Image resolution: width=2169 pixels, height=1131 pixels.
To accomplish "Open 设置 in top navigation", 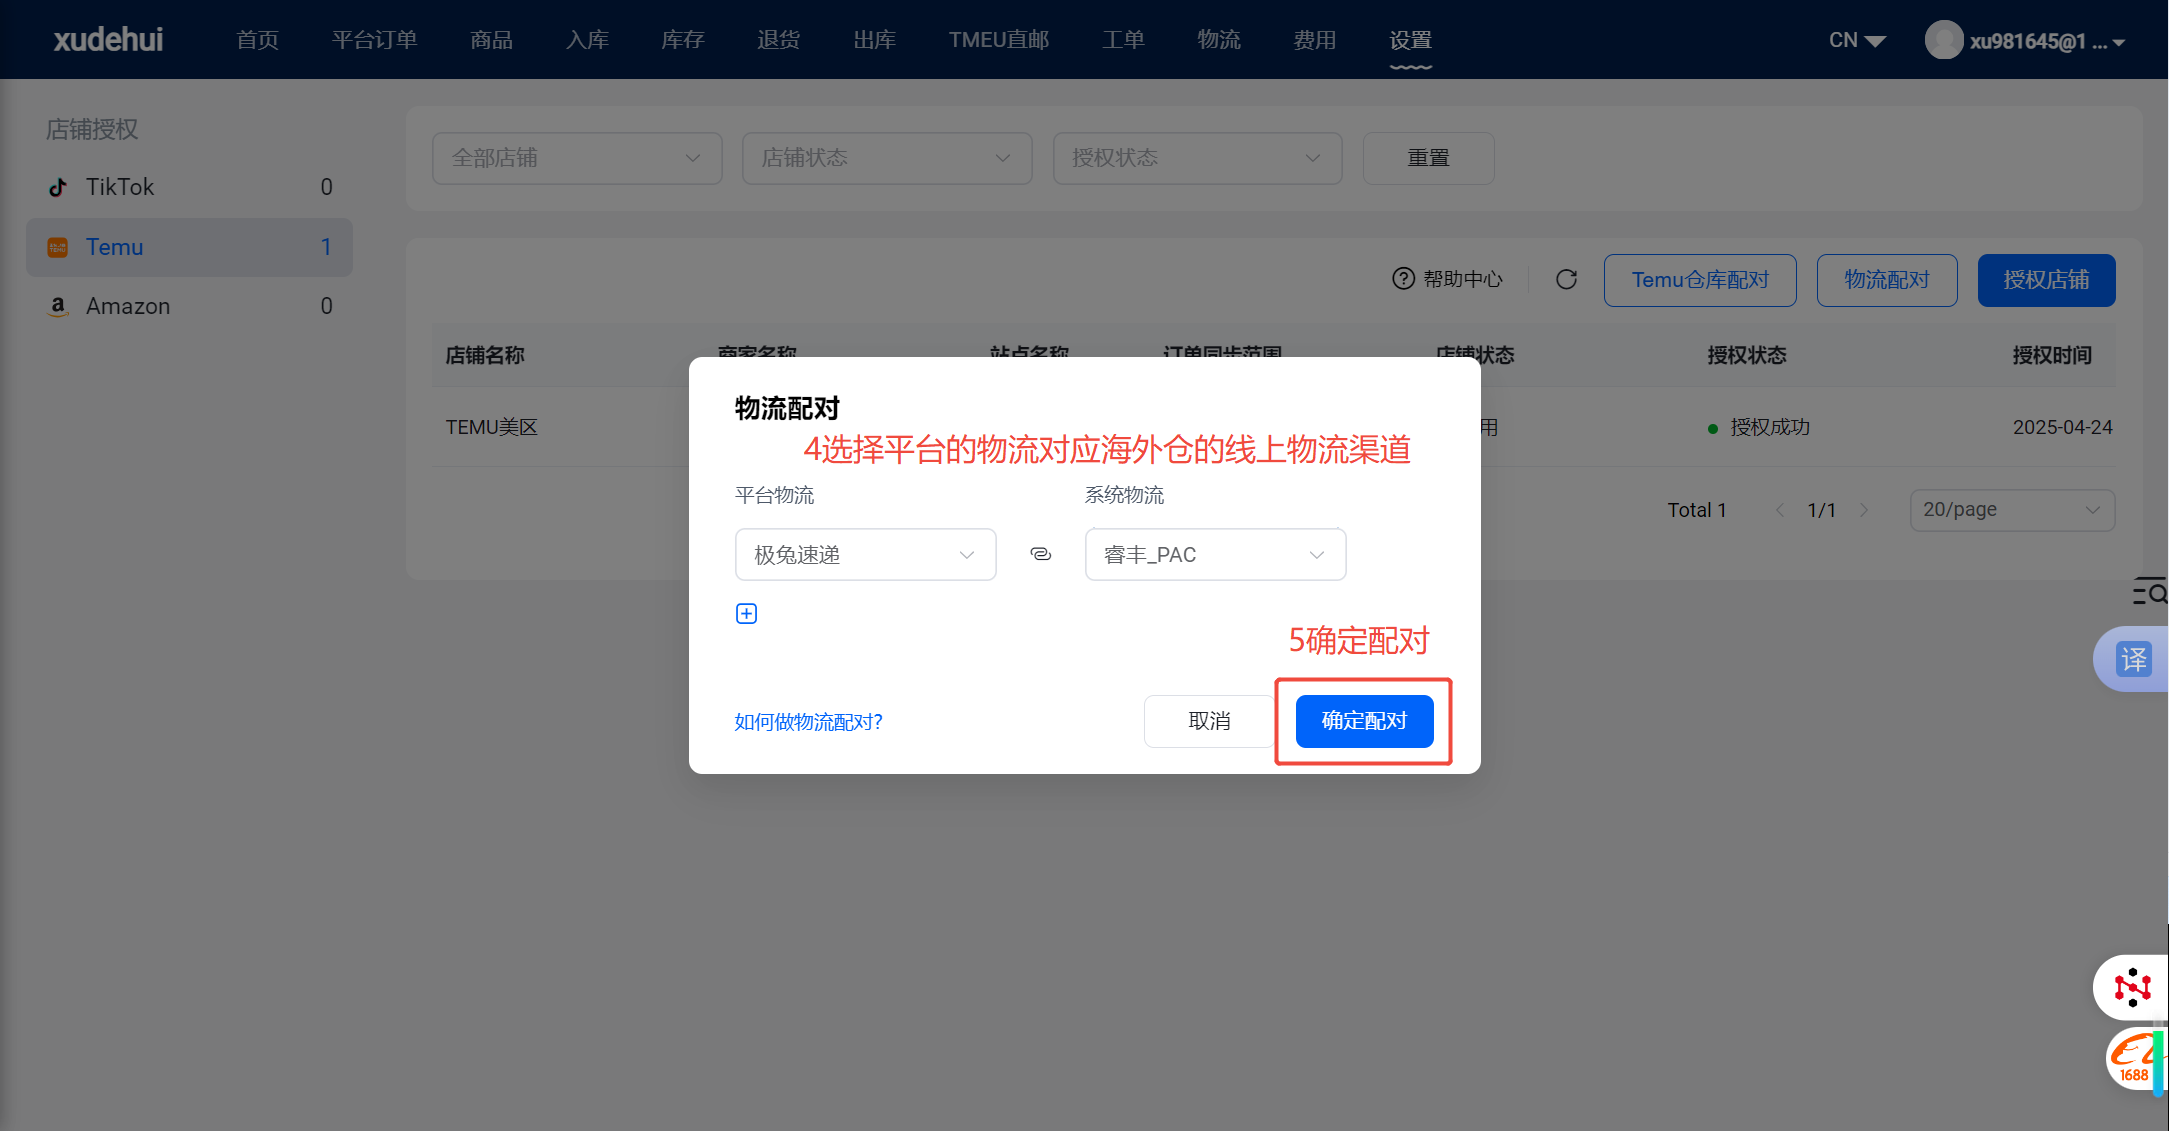I will pos(1411,40).
